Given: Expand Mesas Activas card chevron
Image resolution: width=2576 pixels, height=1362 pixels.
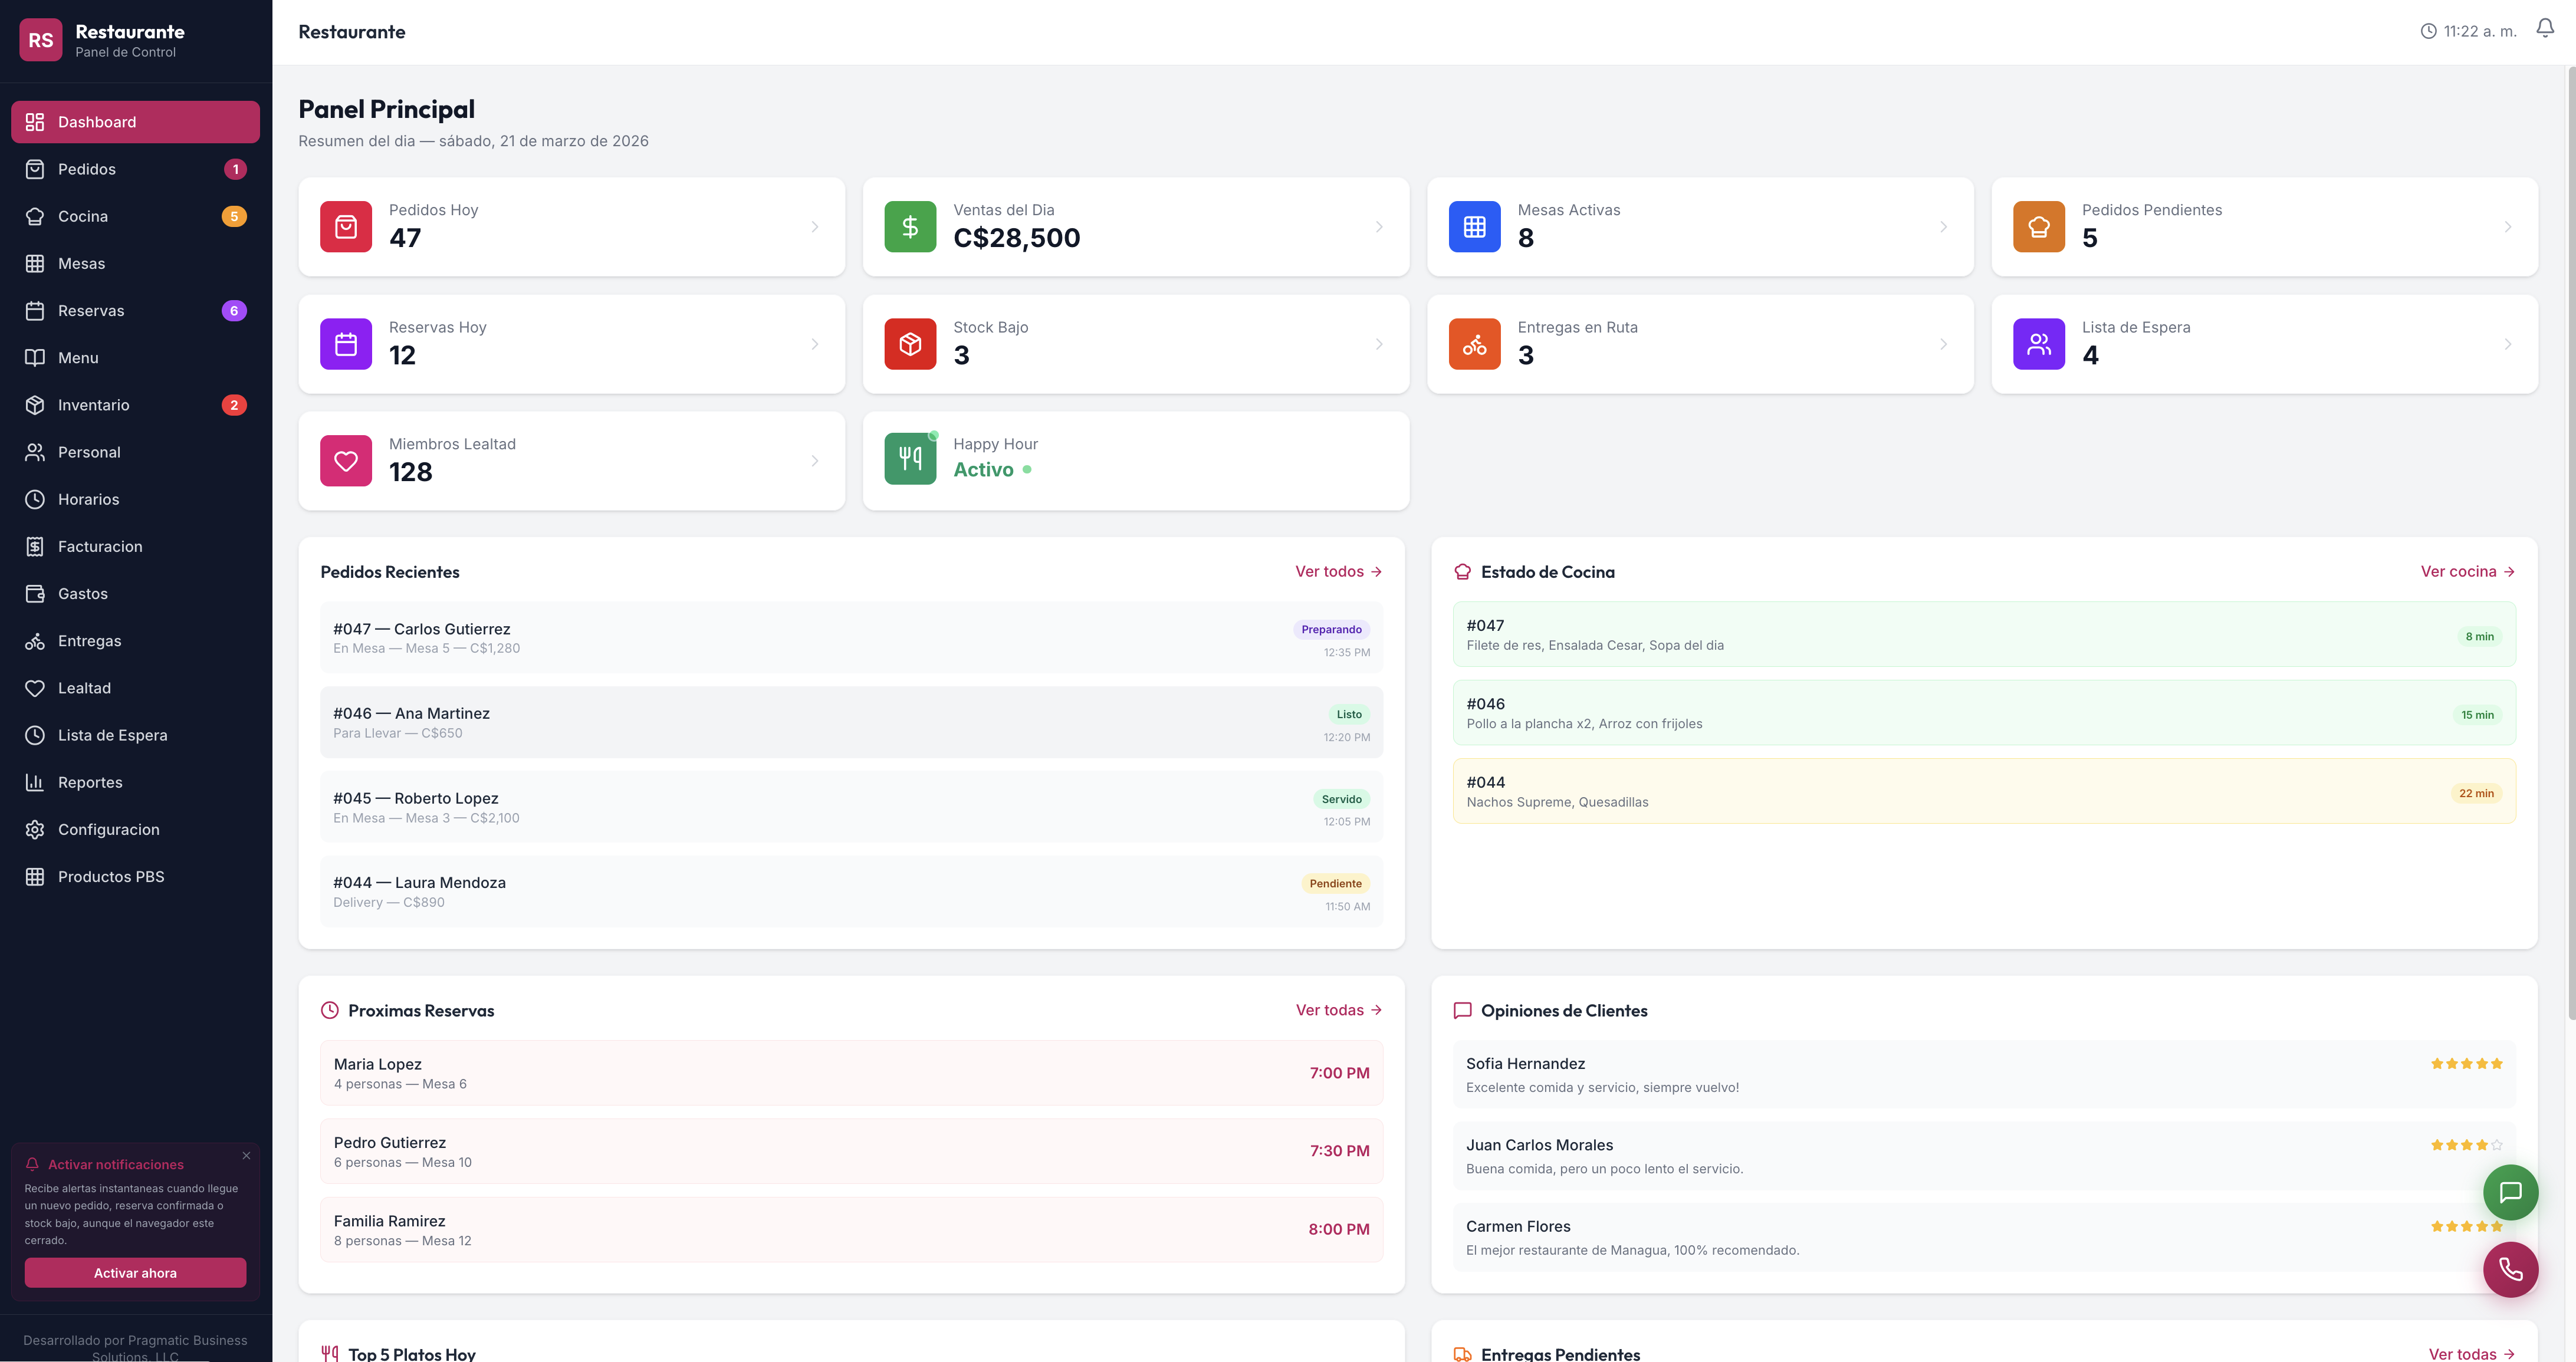Looking at the screenshot, I should point(1943,227).
